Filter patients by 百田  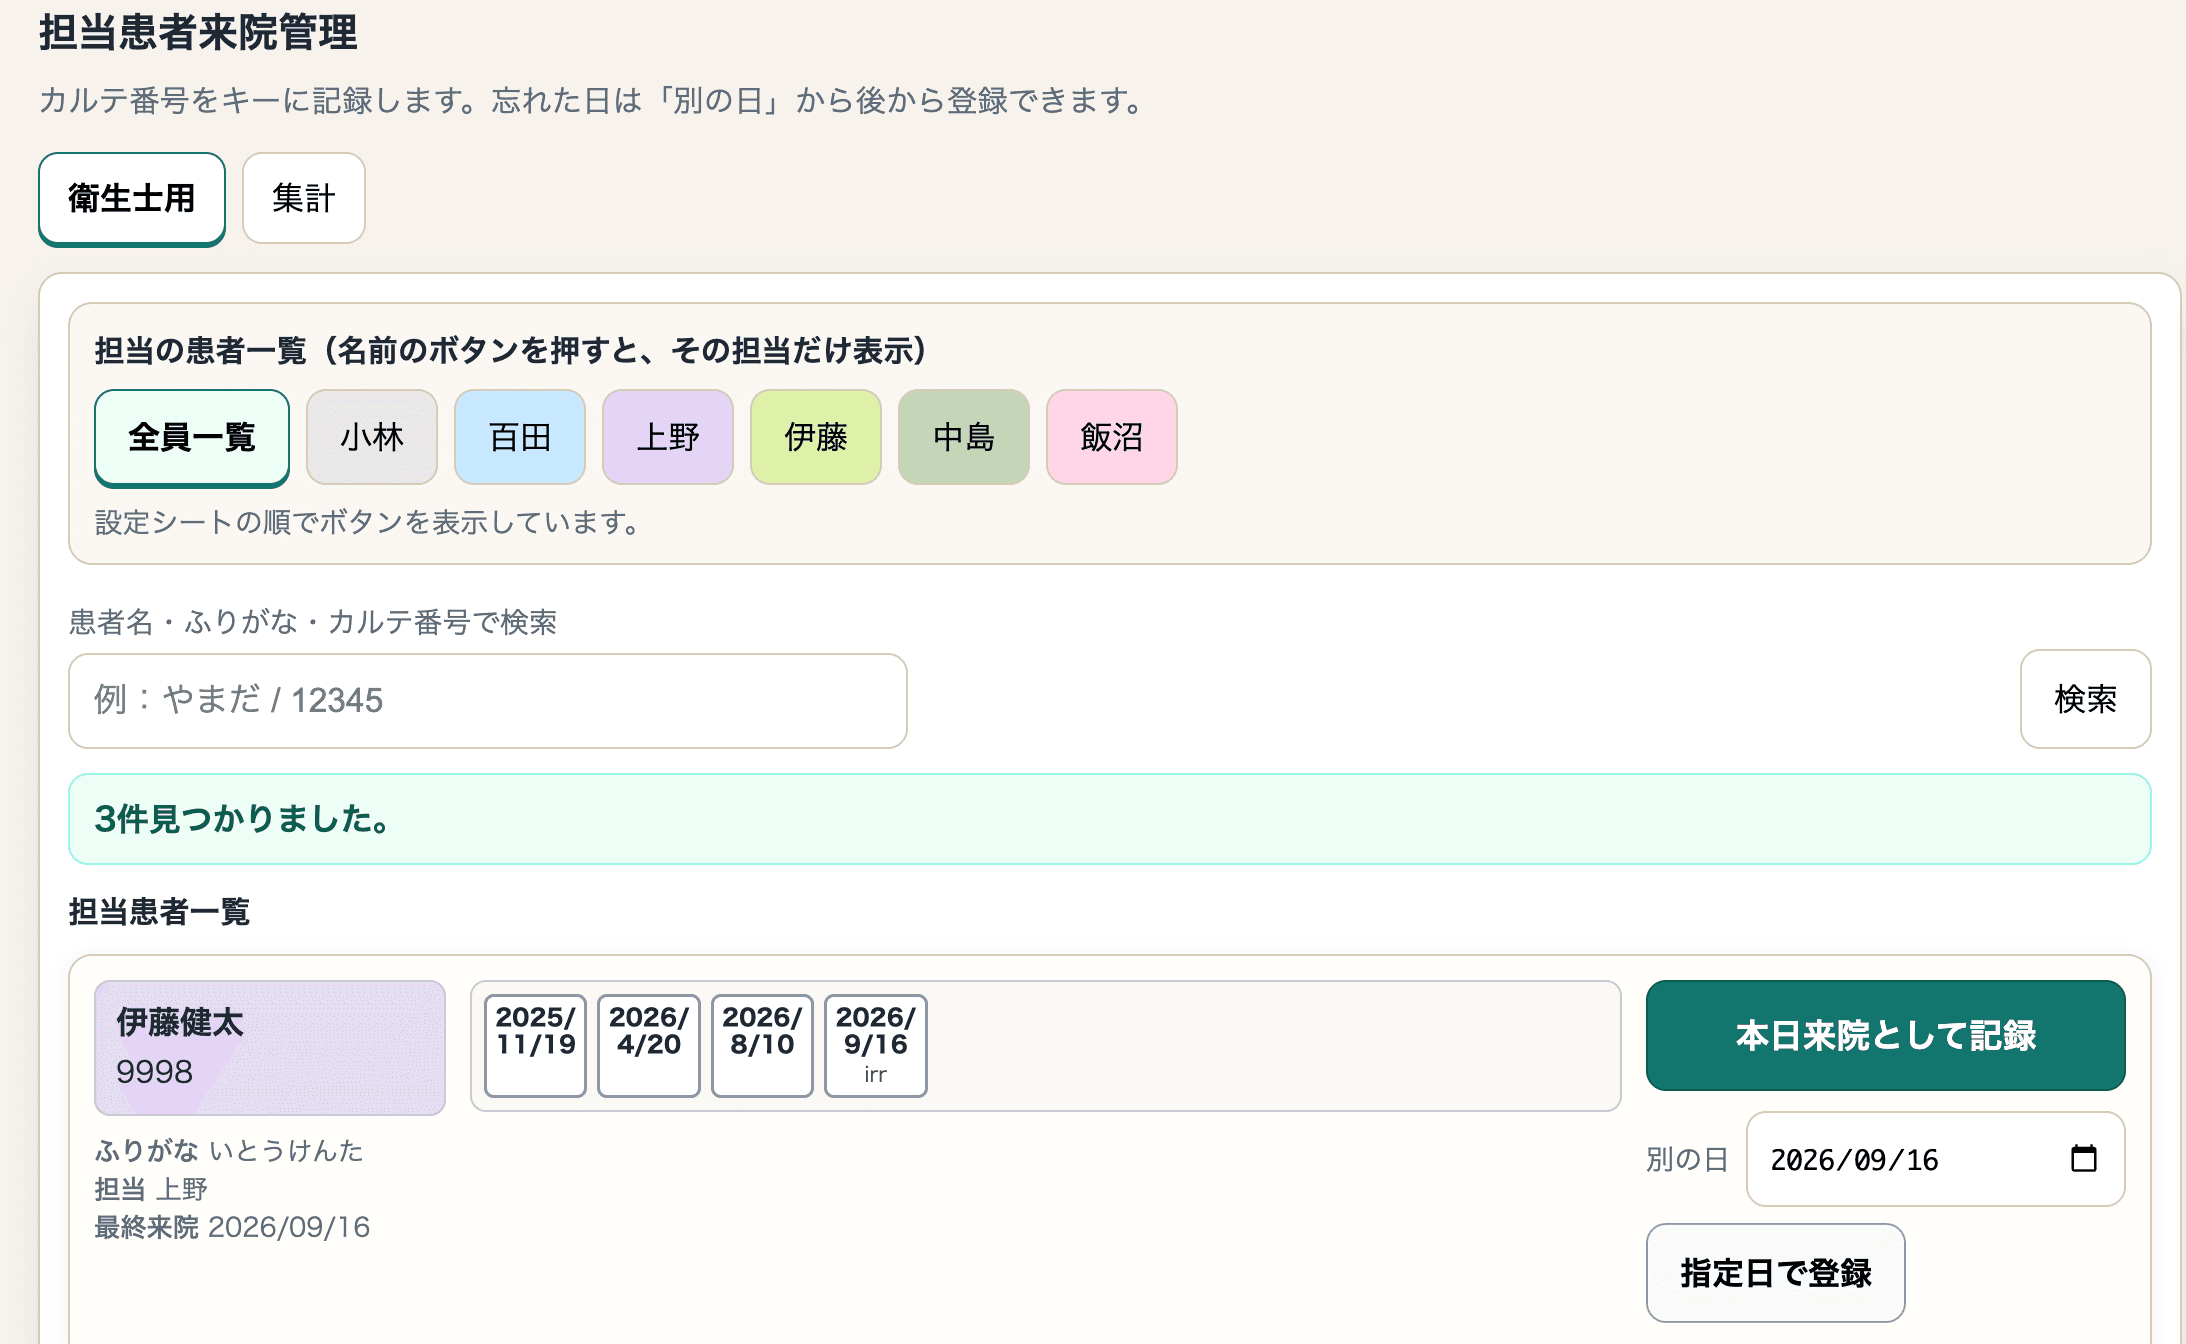coord(520,437)
